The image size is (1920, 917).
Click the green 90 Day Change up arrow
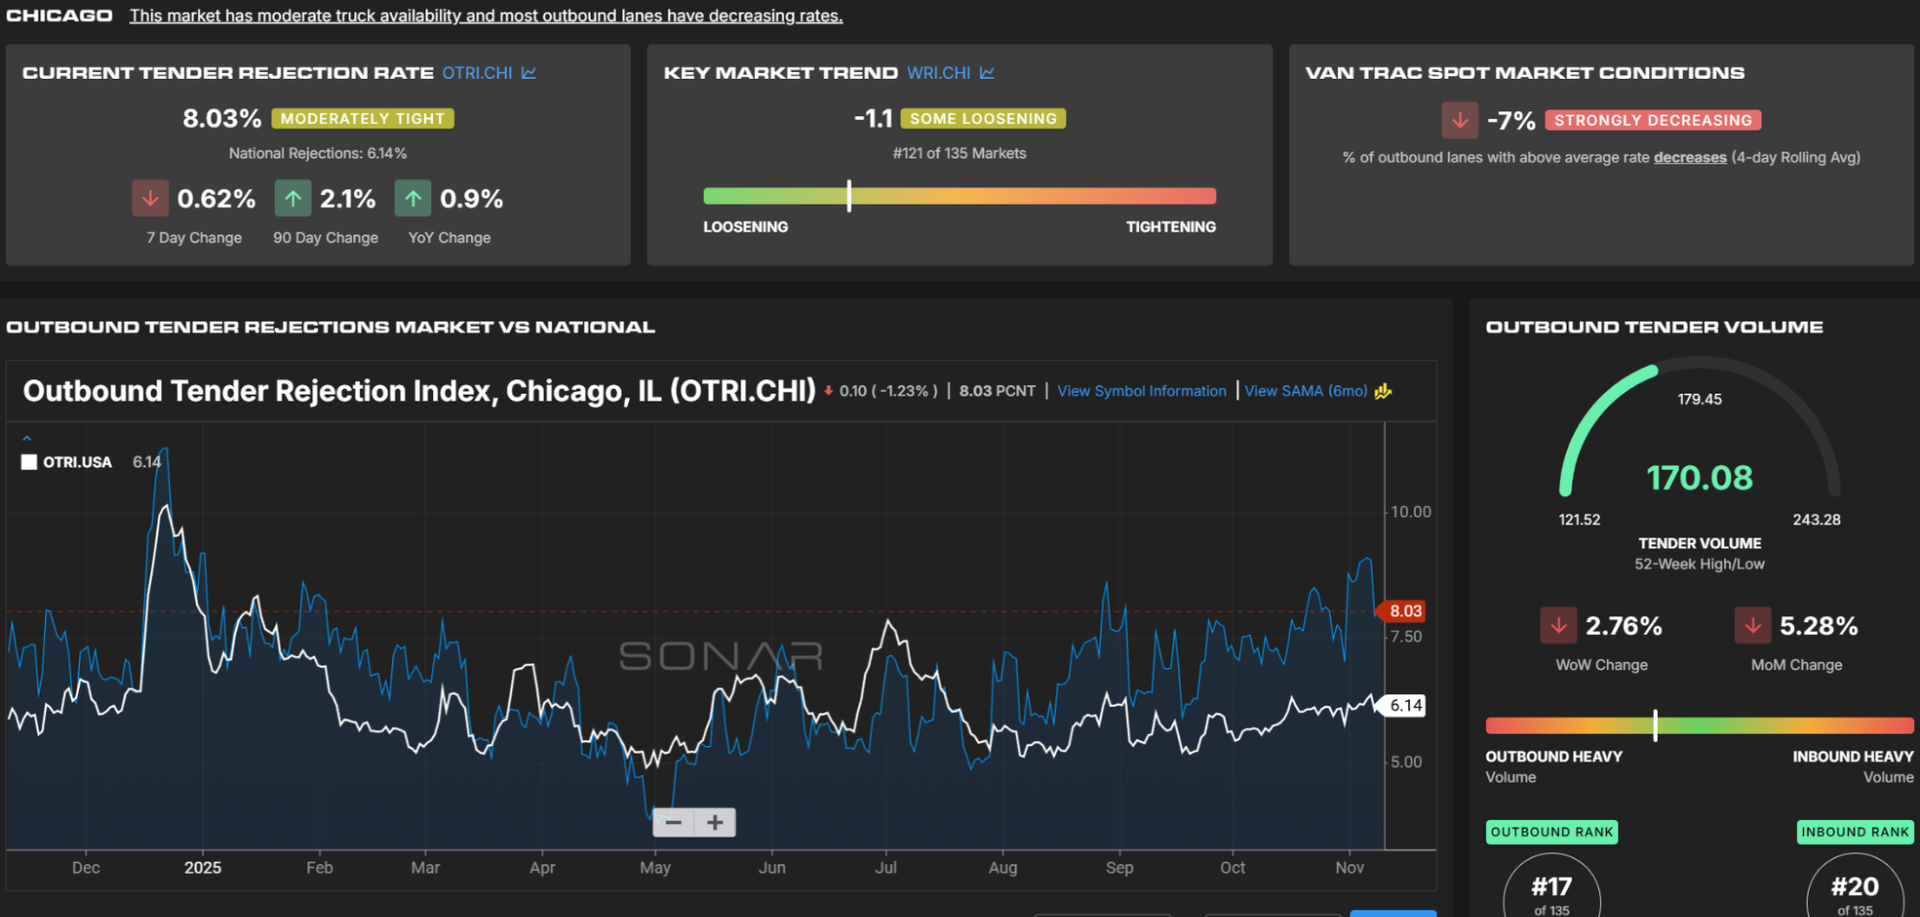tap(292, 198)
